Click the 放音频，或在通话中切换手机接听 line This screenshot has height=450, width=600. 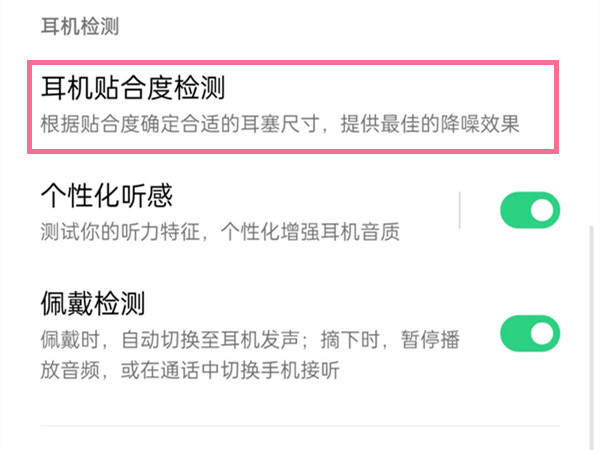[x=190, y=370]
